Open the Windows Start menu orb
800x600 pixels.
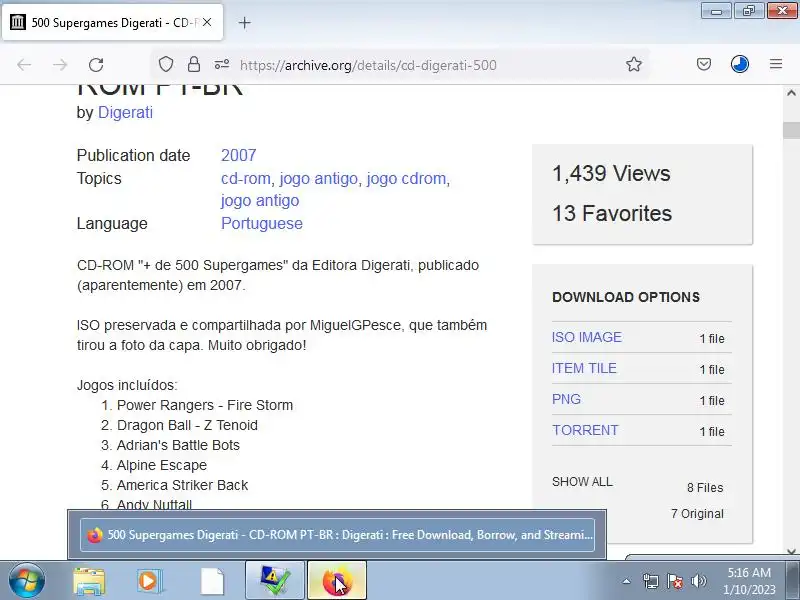tap(26, 581)
